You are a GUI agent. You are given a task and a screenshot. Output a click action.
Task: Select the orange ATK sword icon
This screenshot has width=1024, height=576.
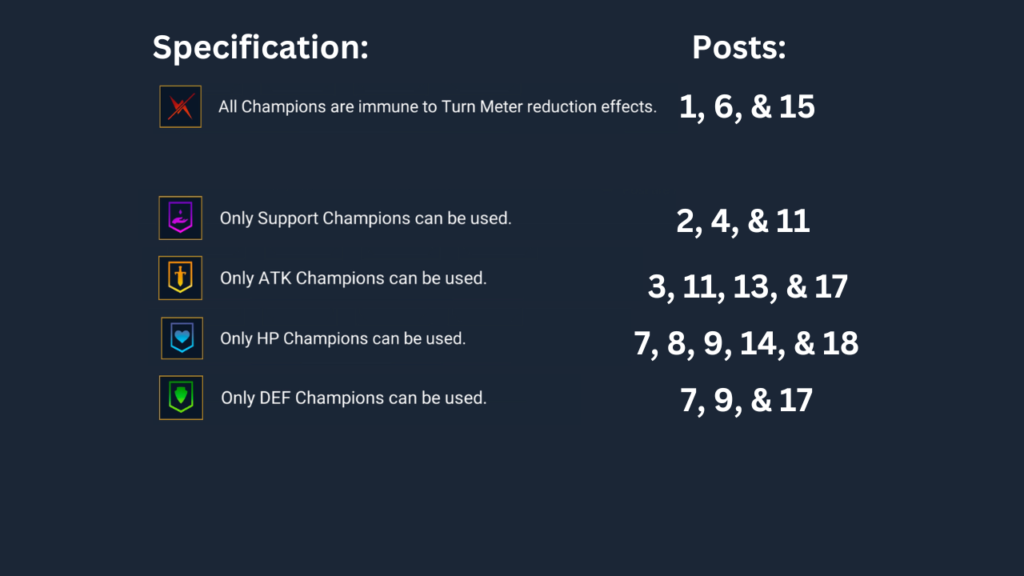pyautogui.click(x=181, y=278)
